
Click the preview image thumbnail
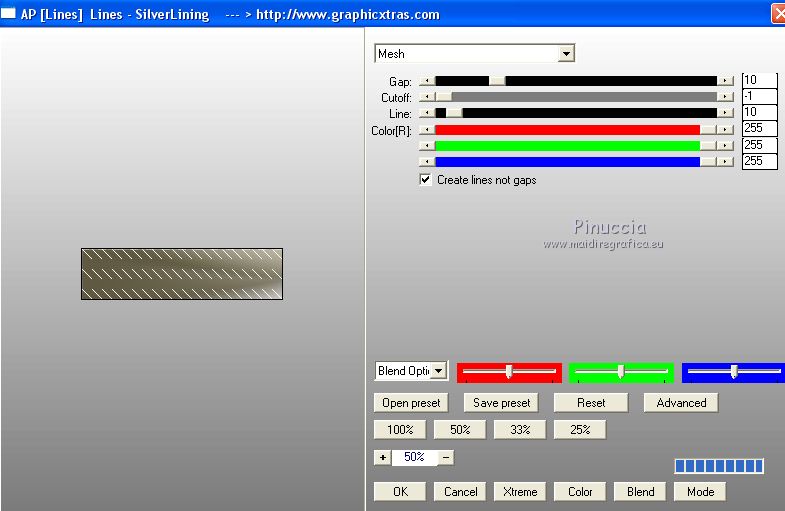(x=182, y=274)
